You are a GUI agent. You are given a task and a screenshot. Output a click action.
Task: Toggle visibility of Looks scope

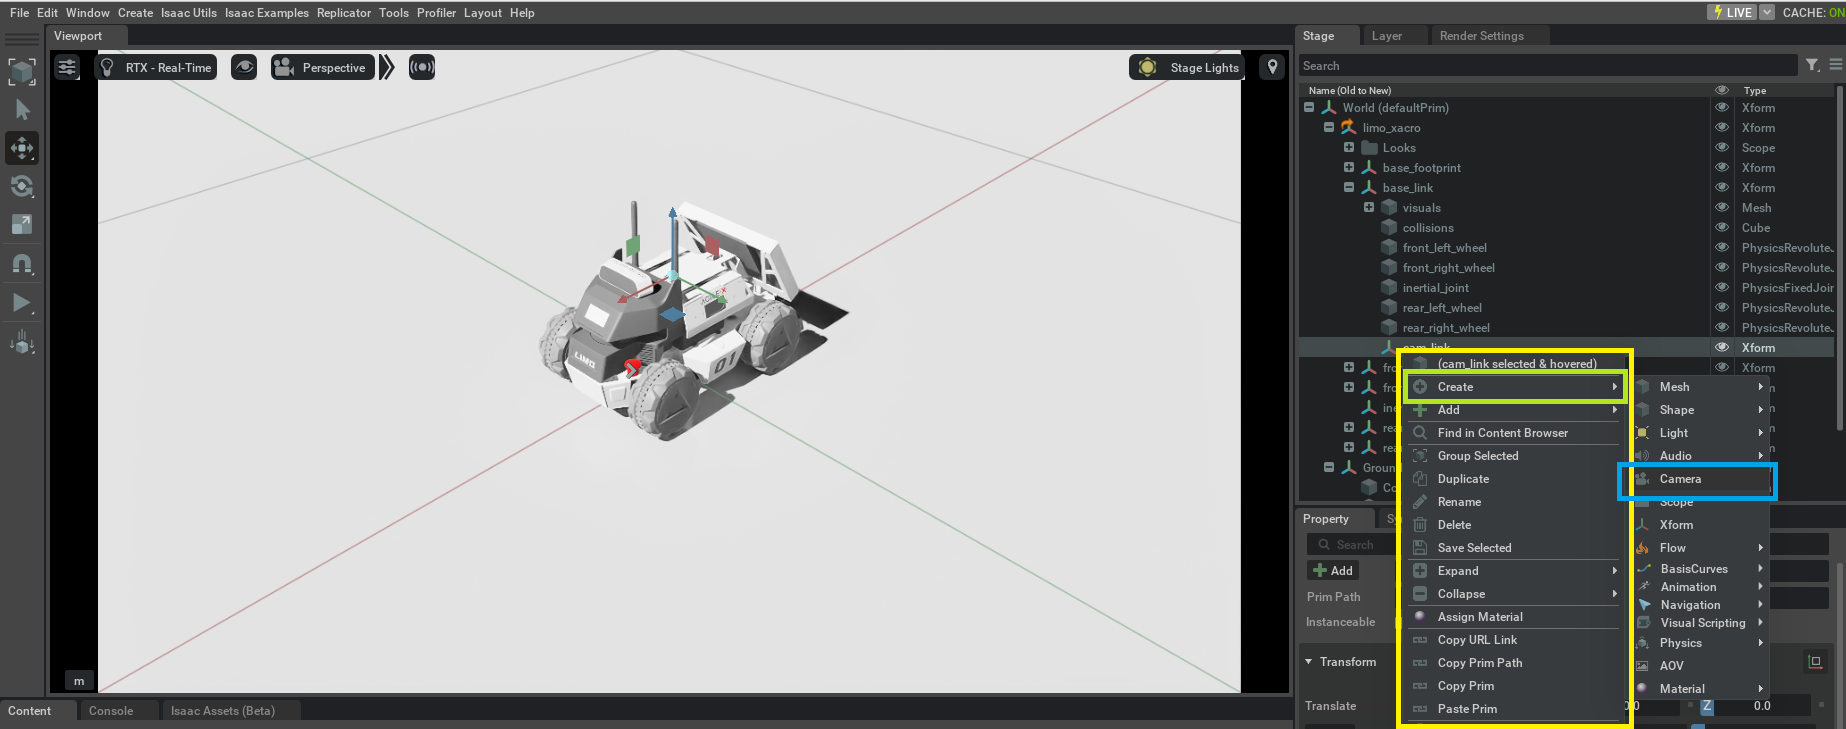1722,147
